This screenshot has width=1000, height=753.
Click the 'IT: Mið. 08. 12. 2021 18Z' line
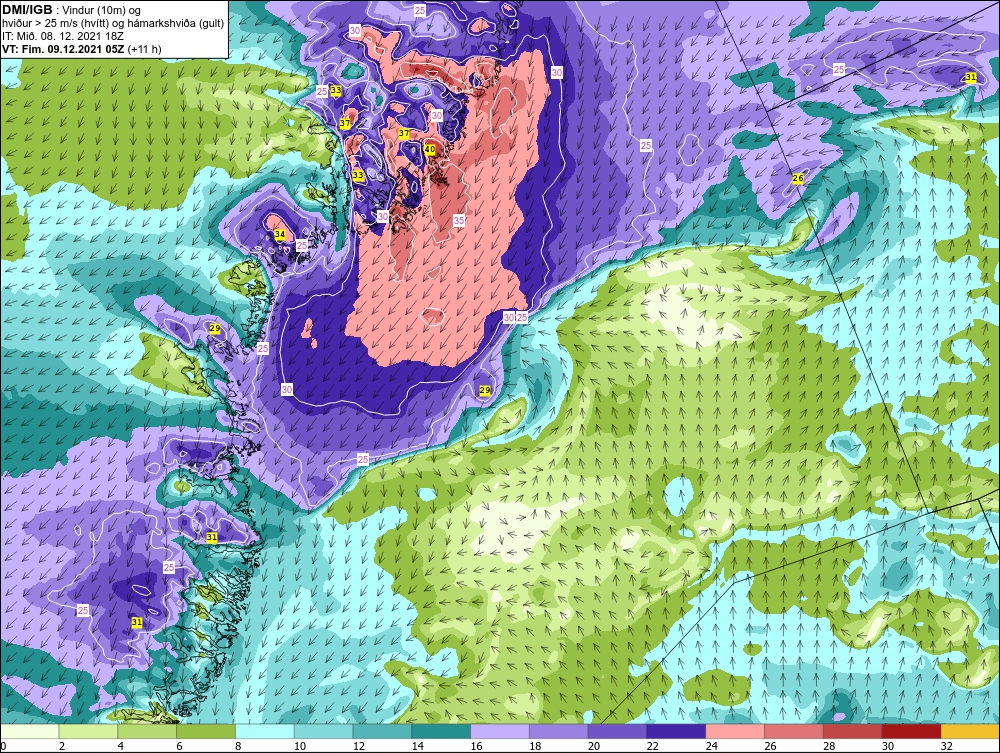pos(63,36)
